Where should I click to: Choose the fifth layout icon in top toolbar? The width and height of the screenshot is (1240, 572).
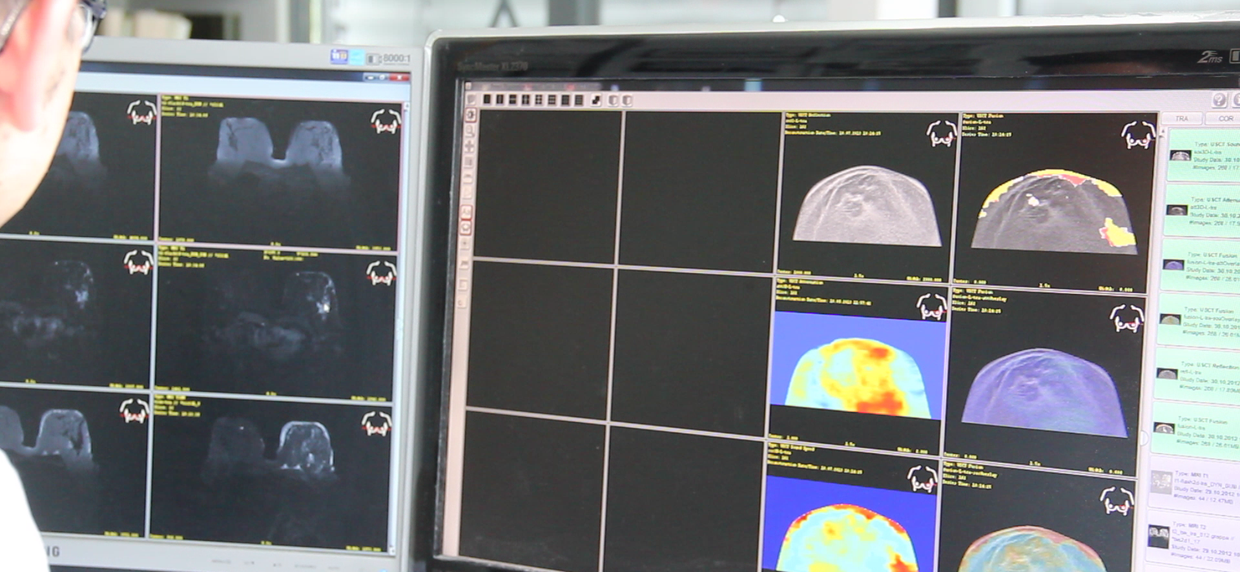[x=539, y=99]
